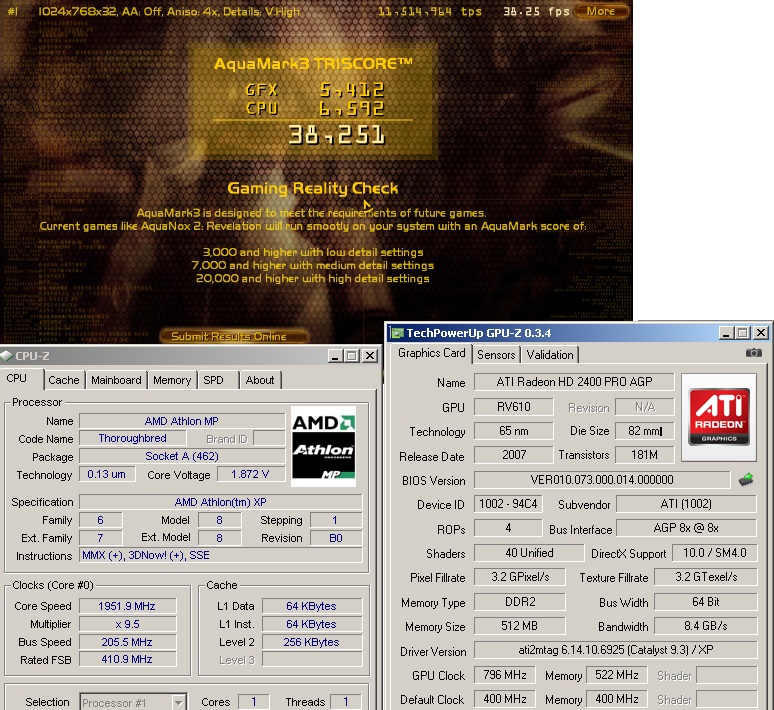Open the Mainboard tab in CPU-Z

116,380
